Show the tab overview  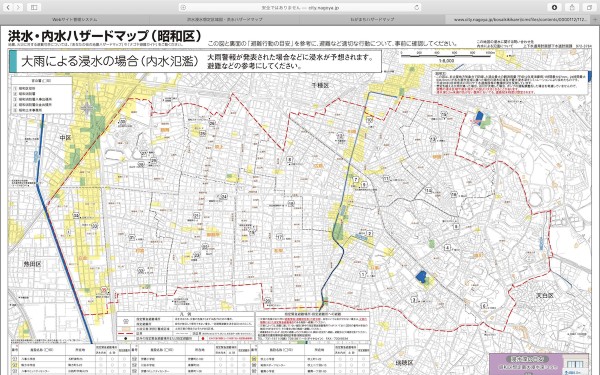coord(589,7)
